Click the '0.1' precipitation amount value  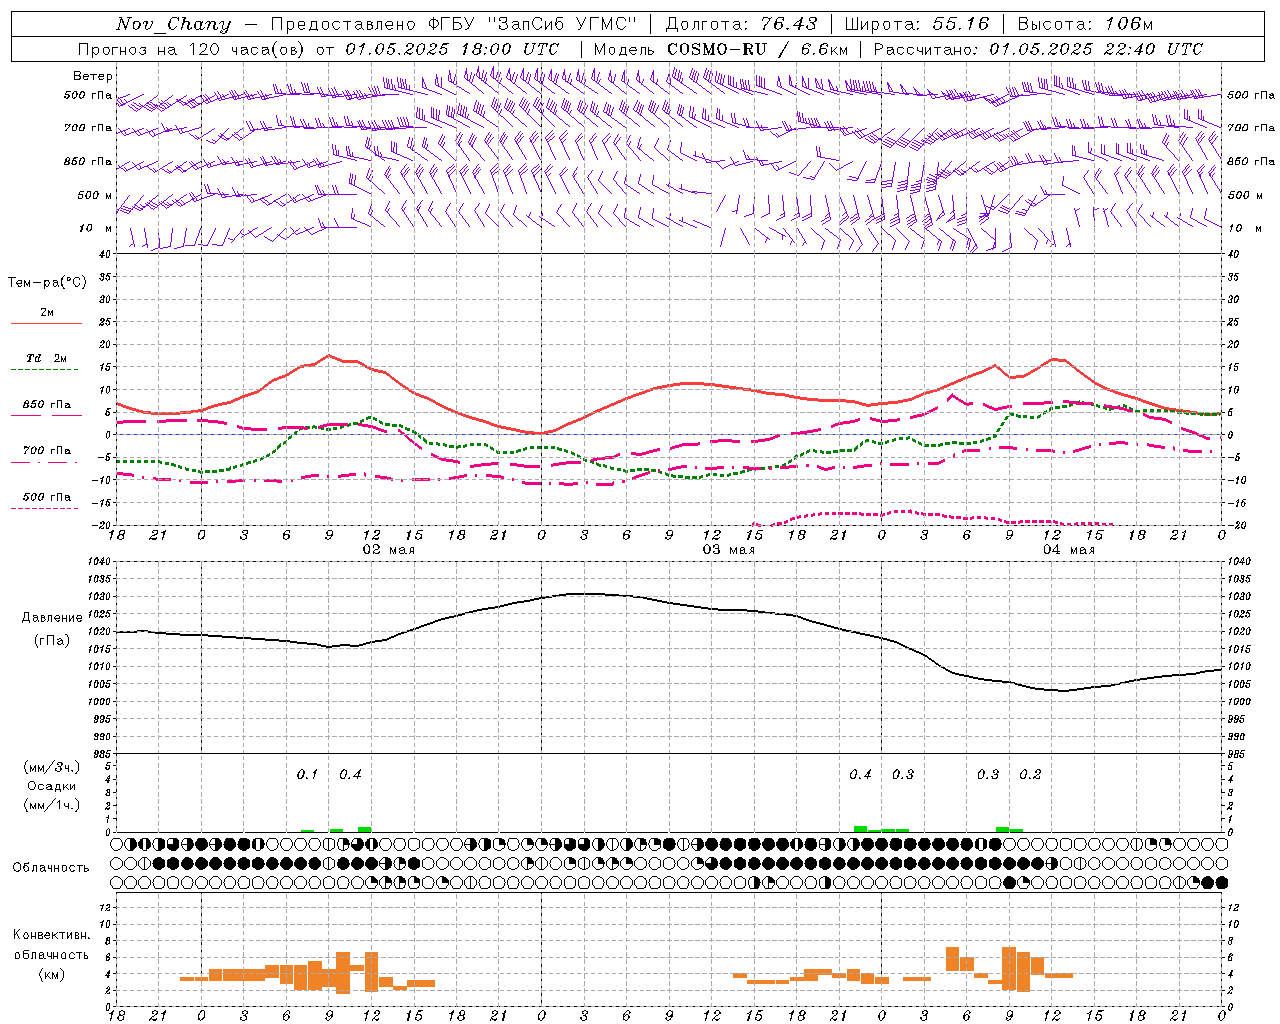307,775
